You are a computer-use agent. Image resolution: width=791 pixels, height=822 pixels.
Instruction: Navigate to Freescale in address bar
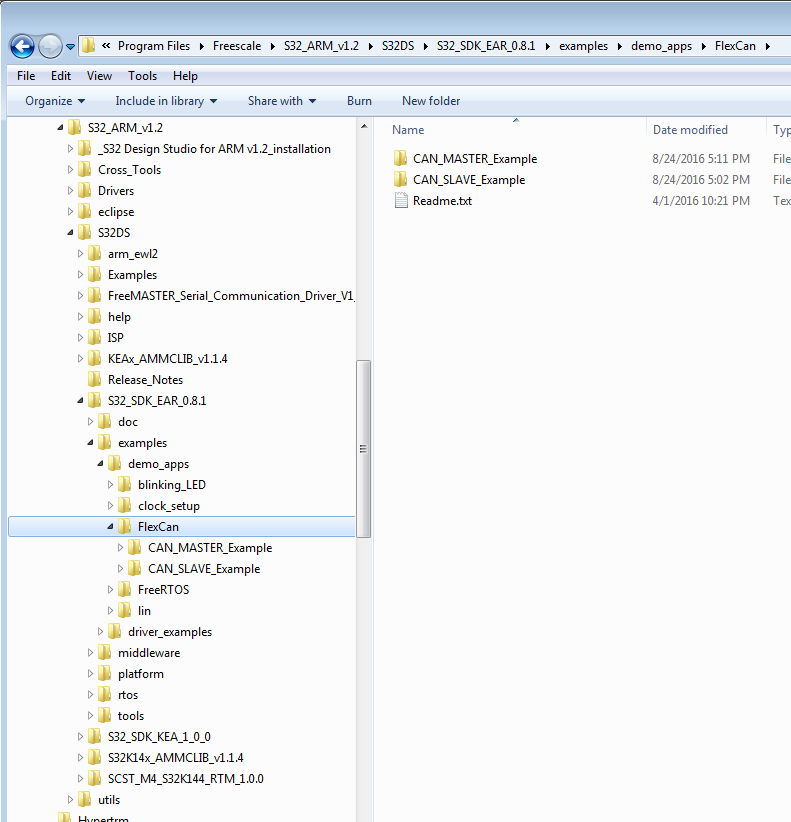click(x=237, y=46)
